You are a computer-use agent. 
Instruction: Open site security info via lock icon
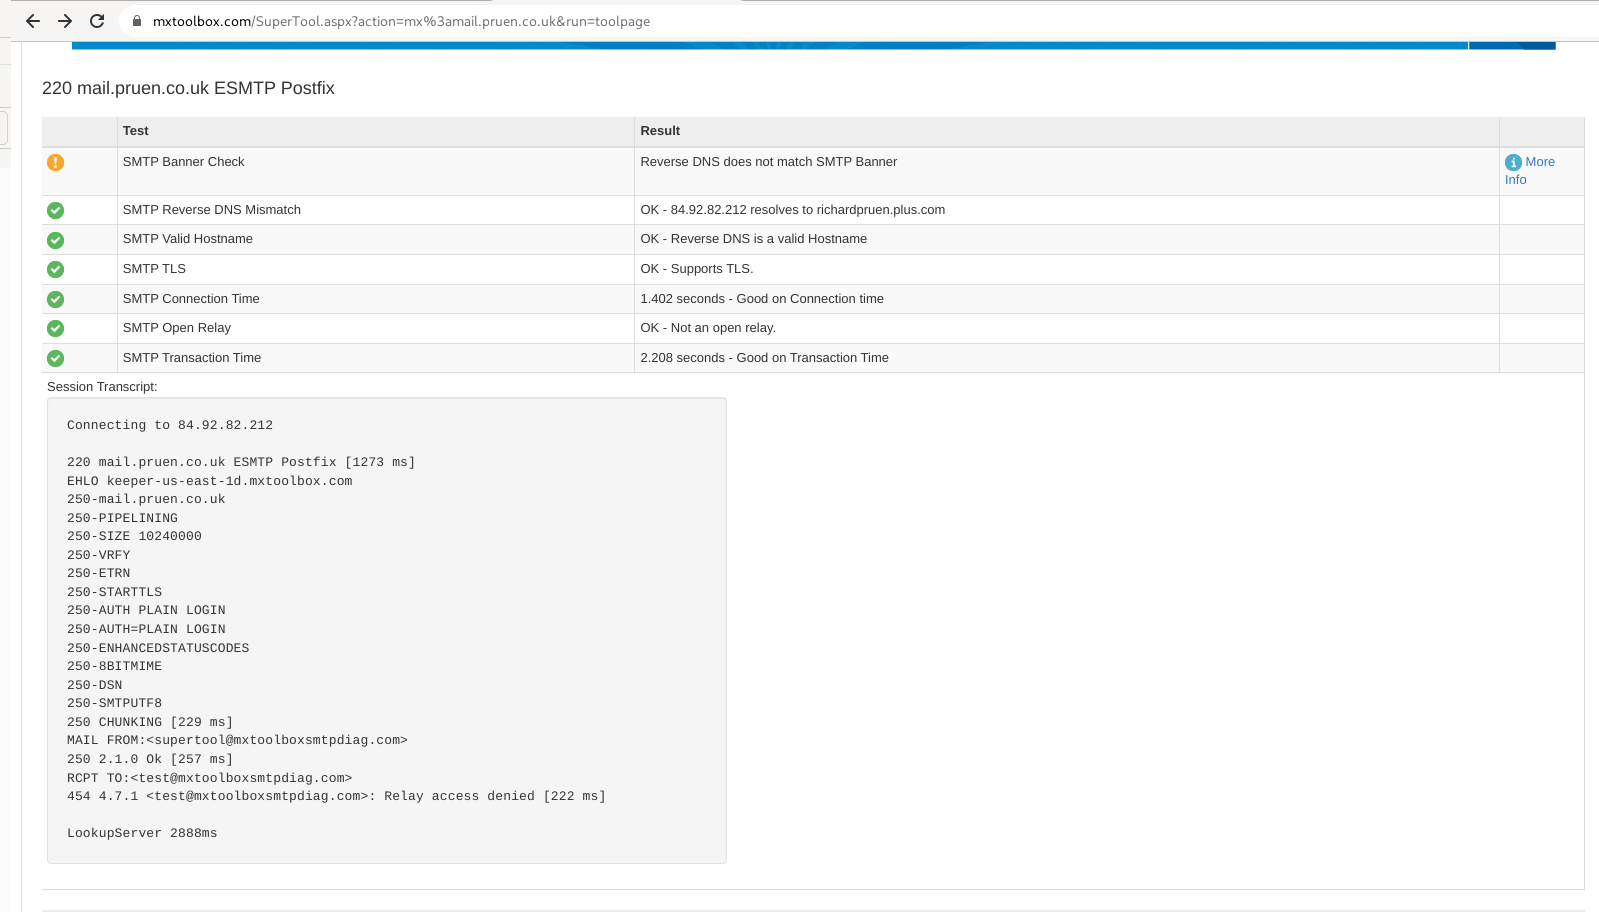click(137, 21)
